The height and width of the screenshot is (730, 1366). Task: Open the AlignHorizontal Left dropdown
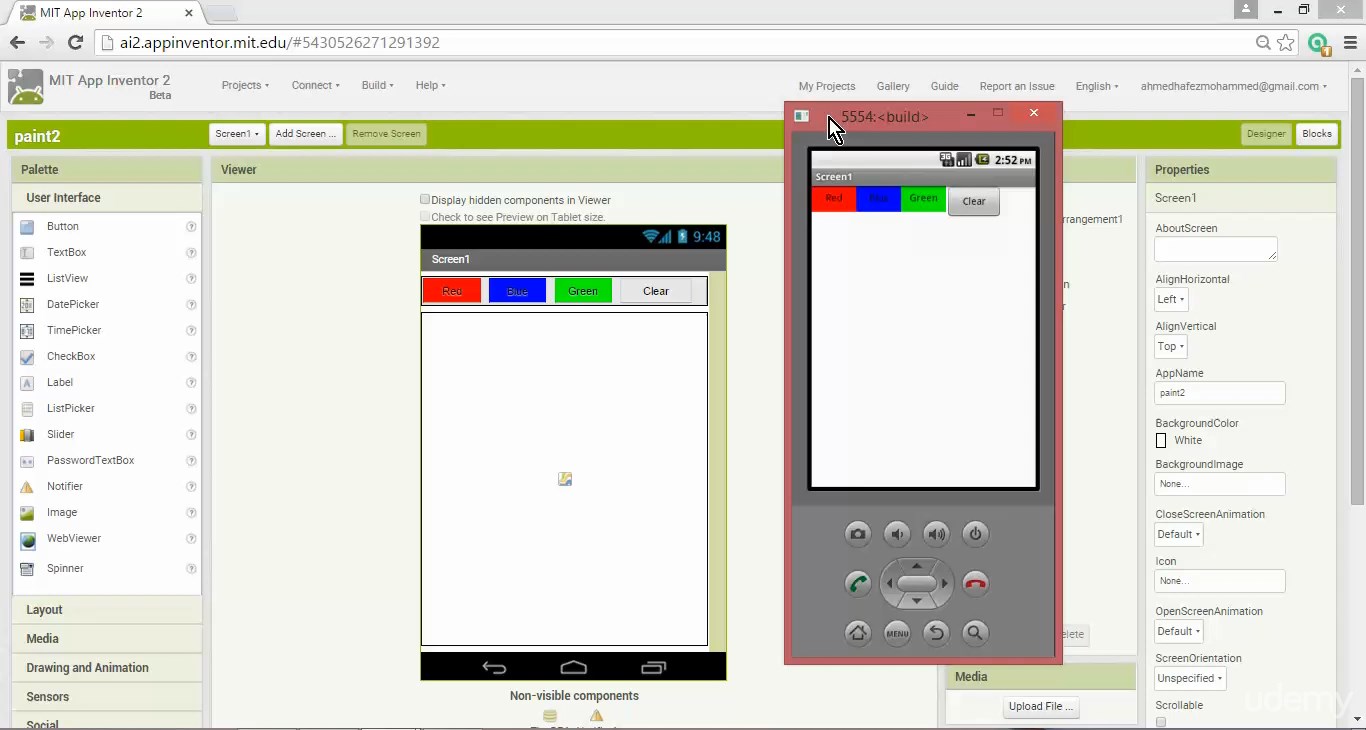[1171, 299]
